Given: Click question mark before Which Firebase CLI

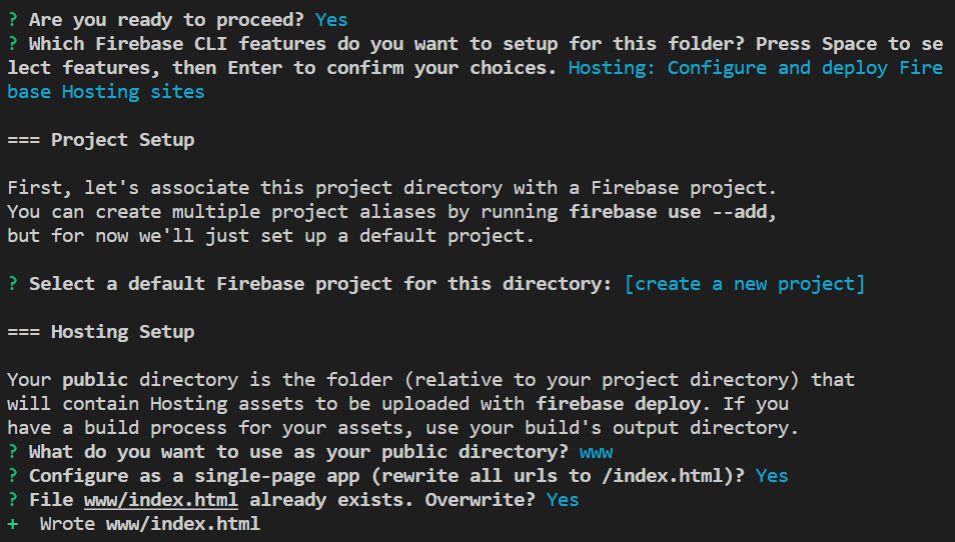Looking at the screenshot, I should tap(13, 44).
